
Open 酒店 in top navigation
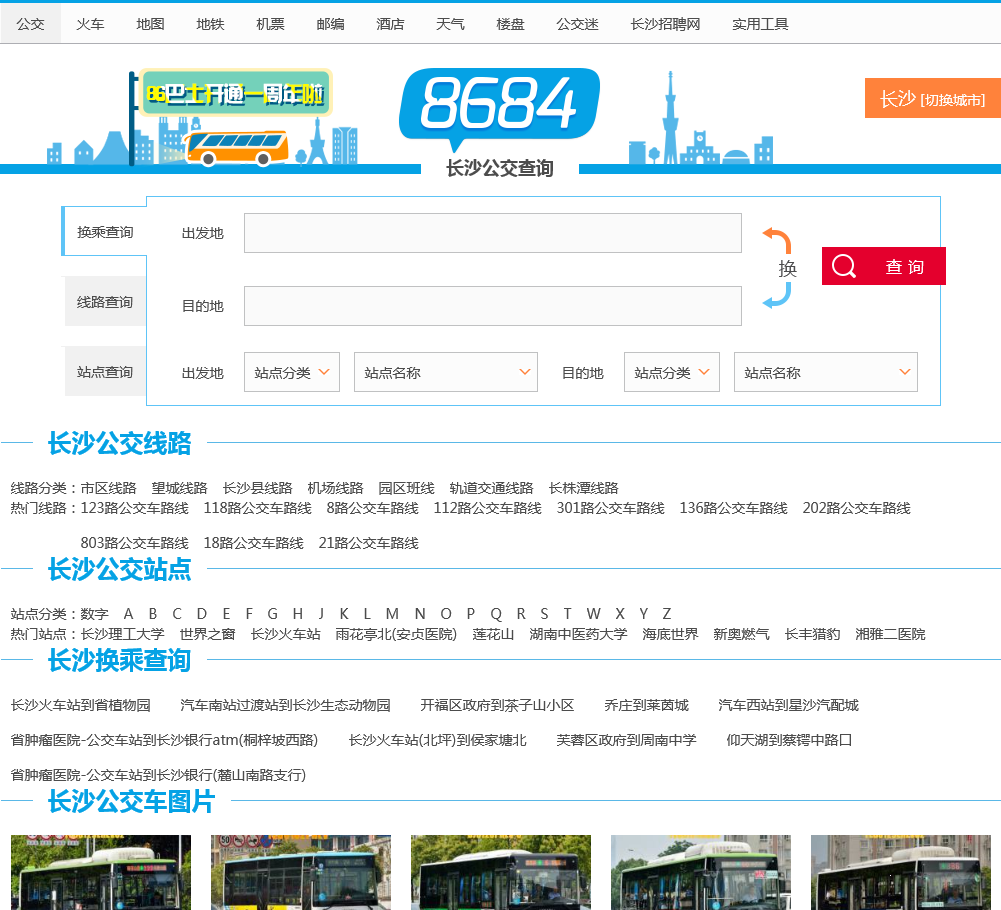tap(390, 24)
